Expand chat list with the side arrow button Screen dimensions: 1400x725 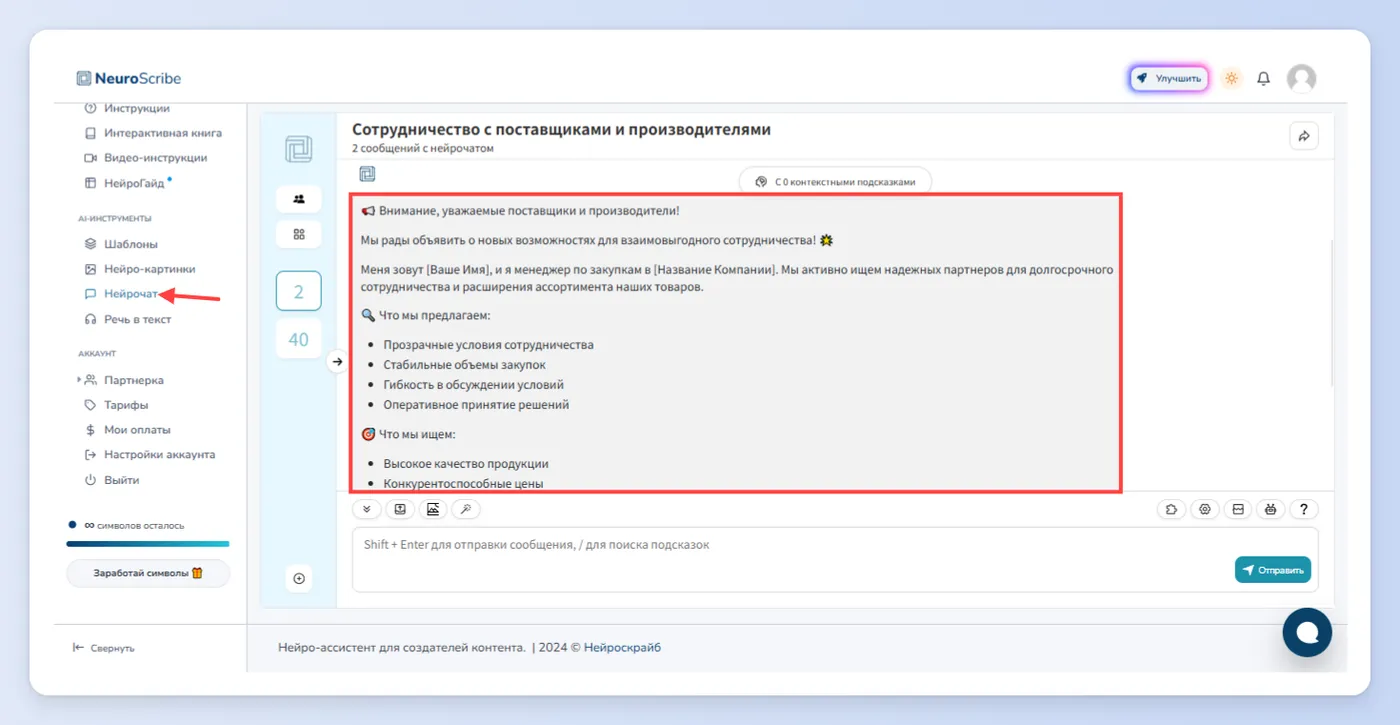point(337,361)
